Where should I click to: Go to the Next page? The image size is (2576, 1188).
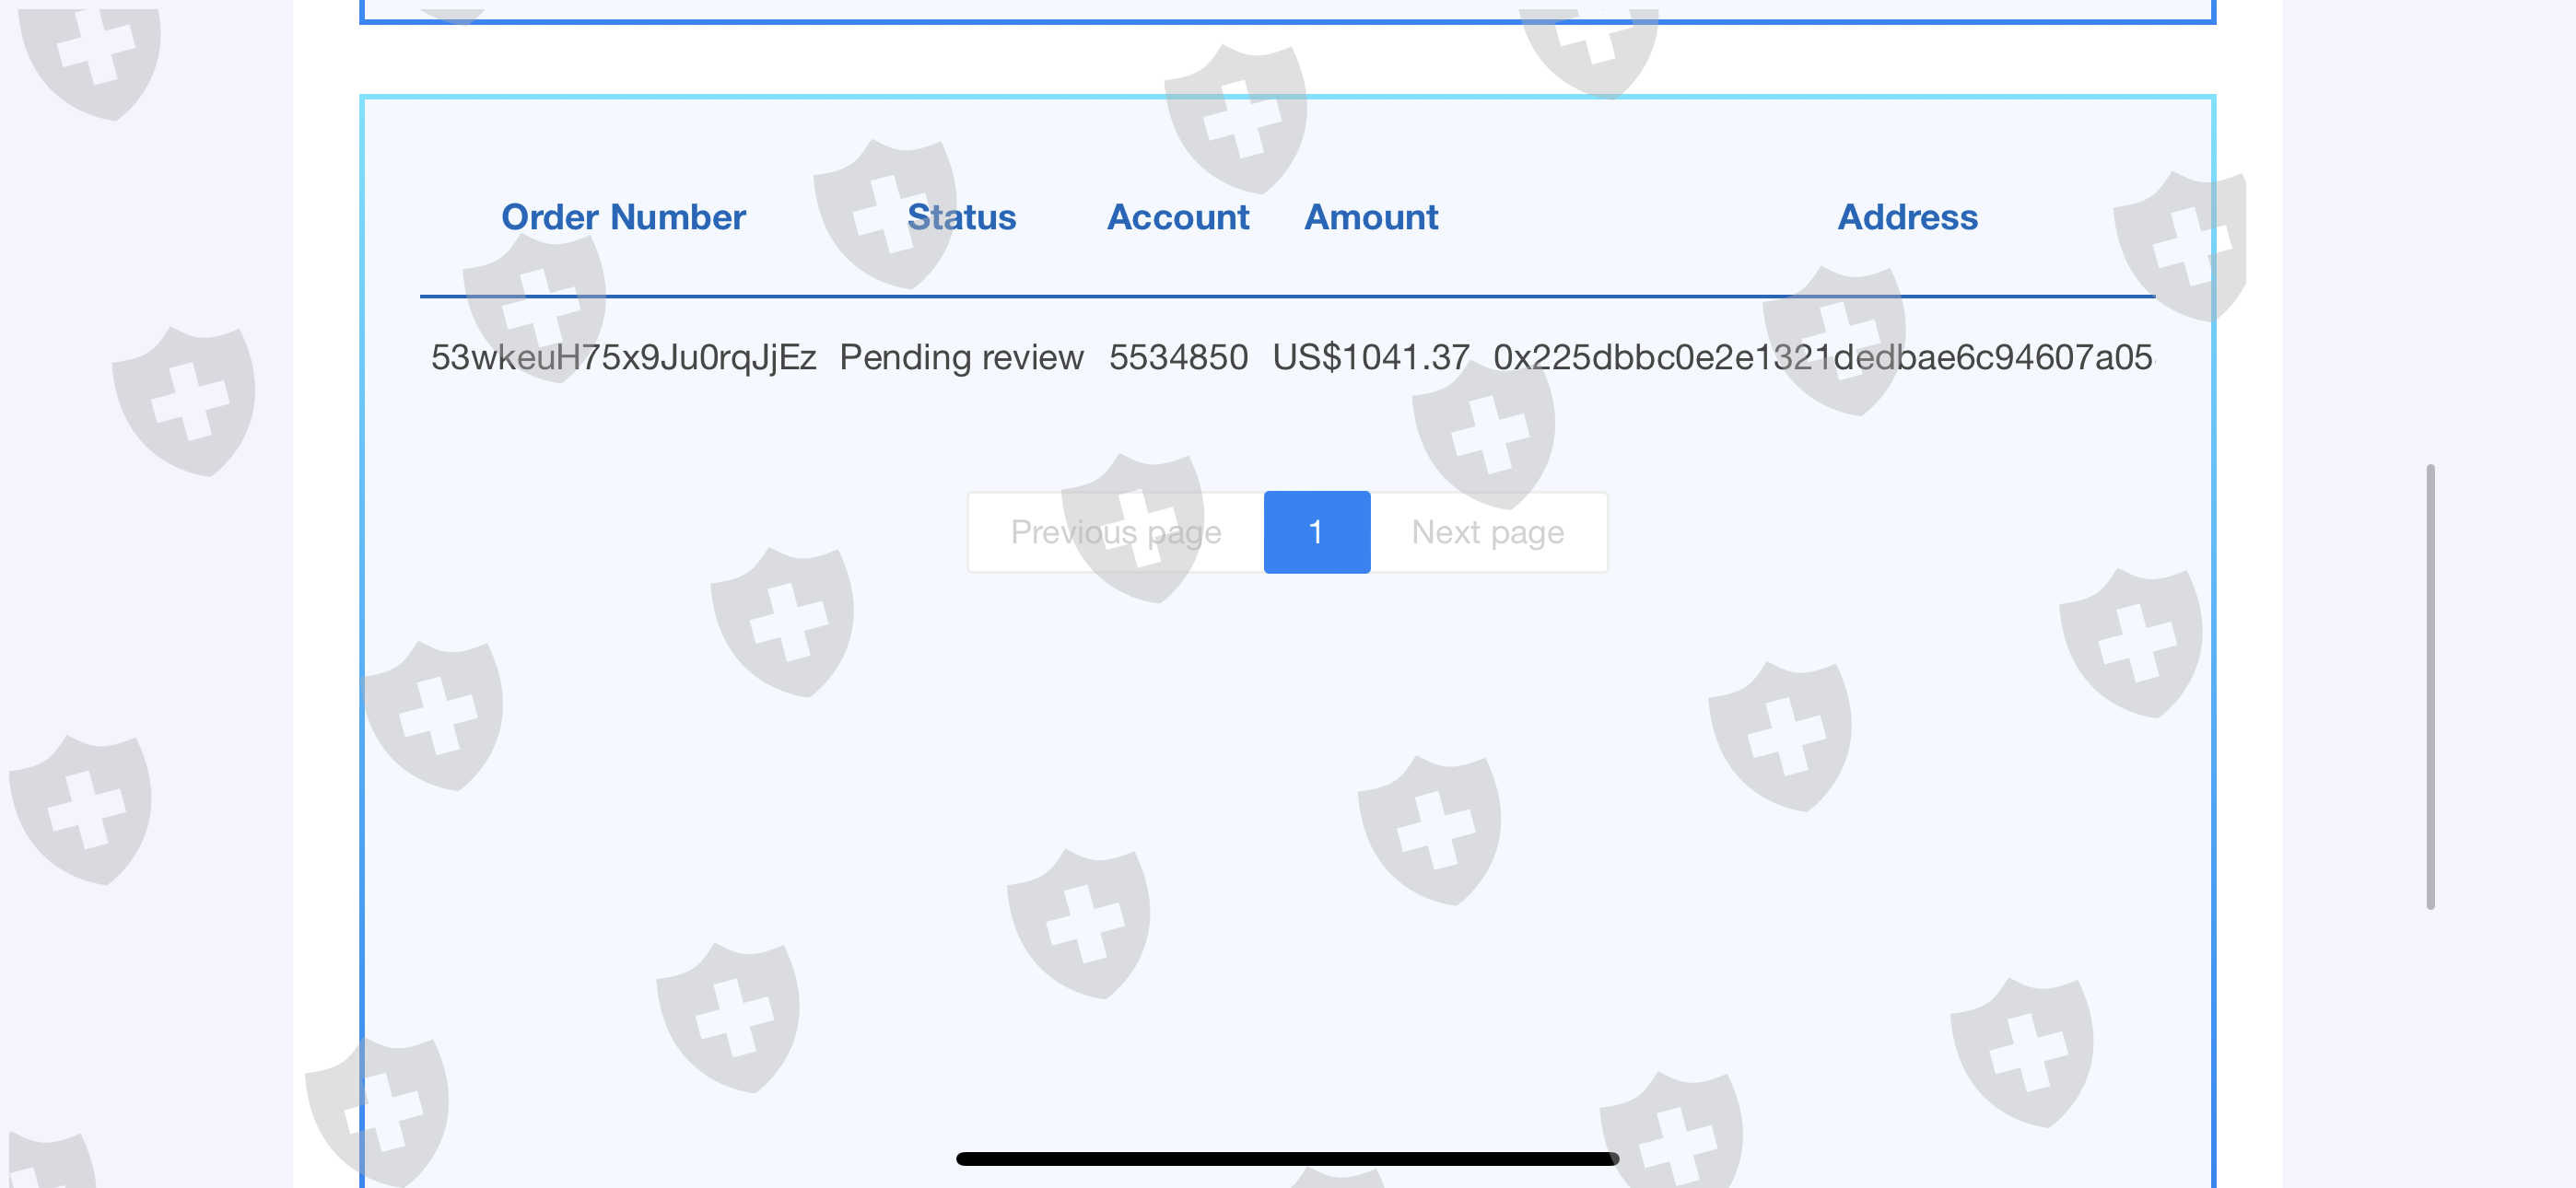(1488, 532)
